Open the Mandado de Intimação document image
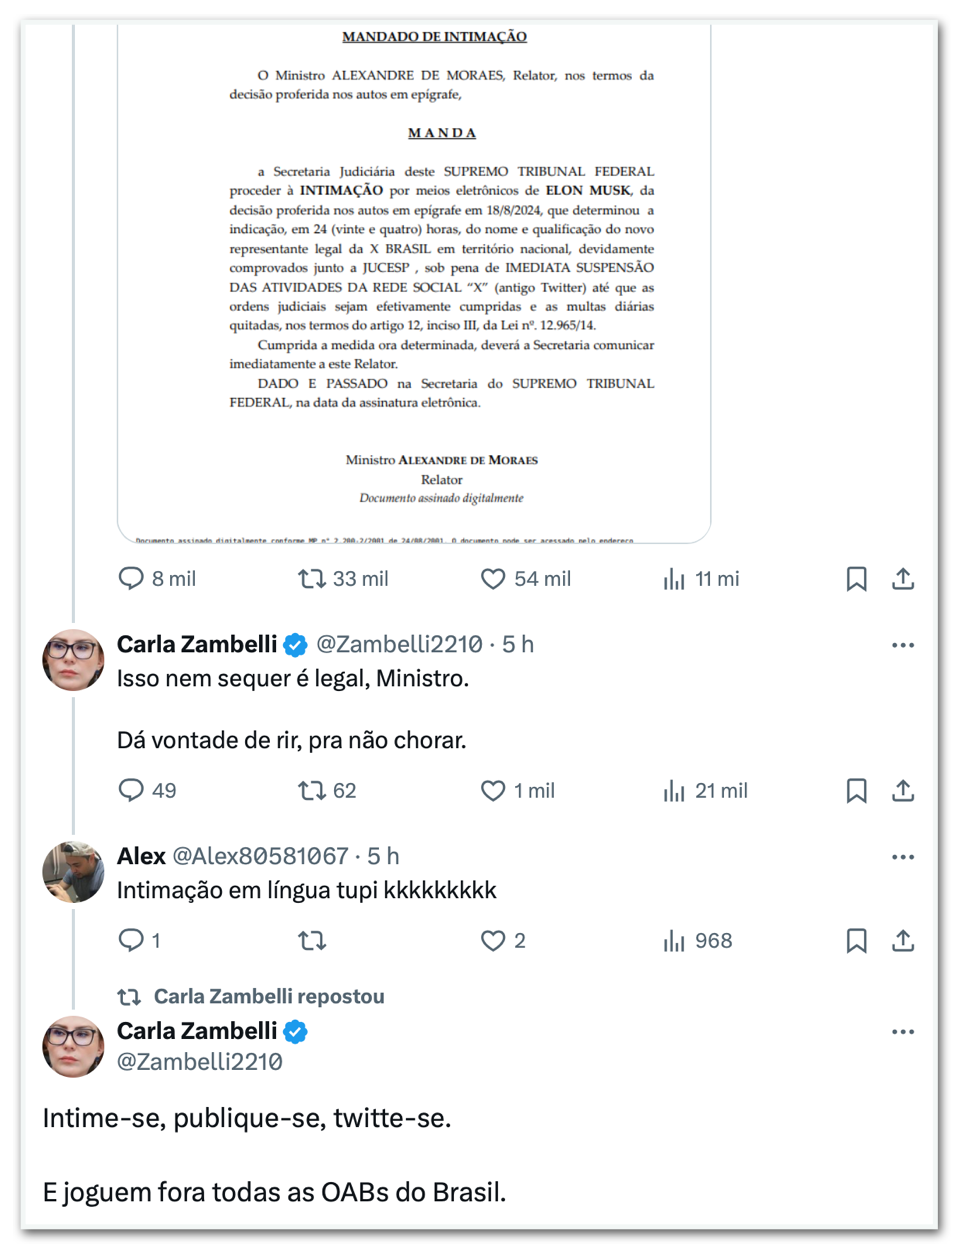Viewport: 956px width, 1246px height. 414,280
